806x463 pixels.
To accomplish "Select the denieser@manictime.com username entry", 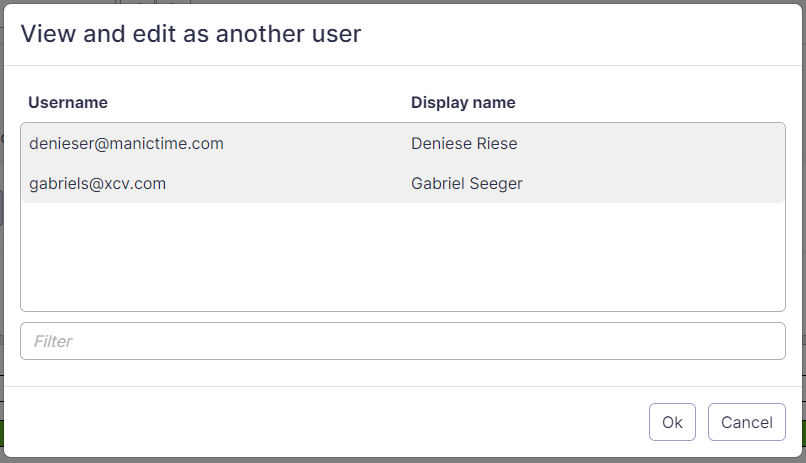I will pos(126,143).
